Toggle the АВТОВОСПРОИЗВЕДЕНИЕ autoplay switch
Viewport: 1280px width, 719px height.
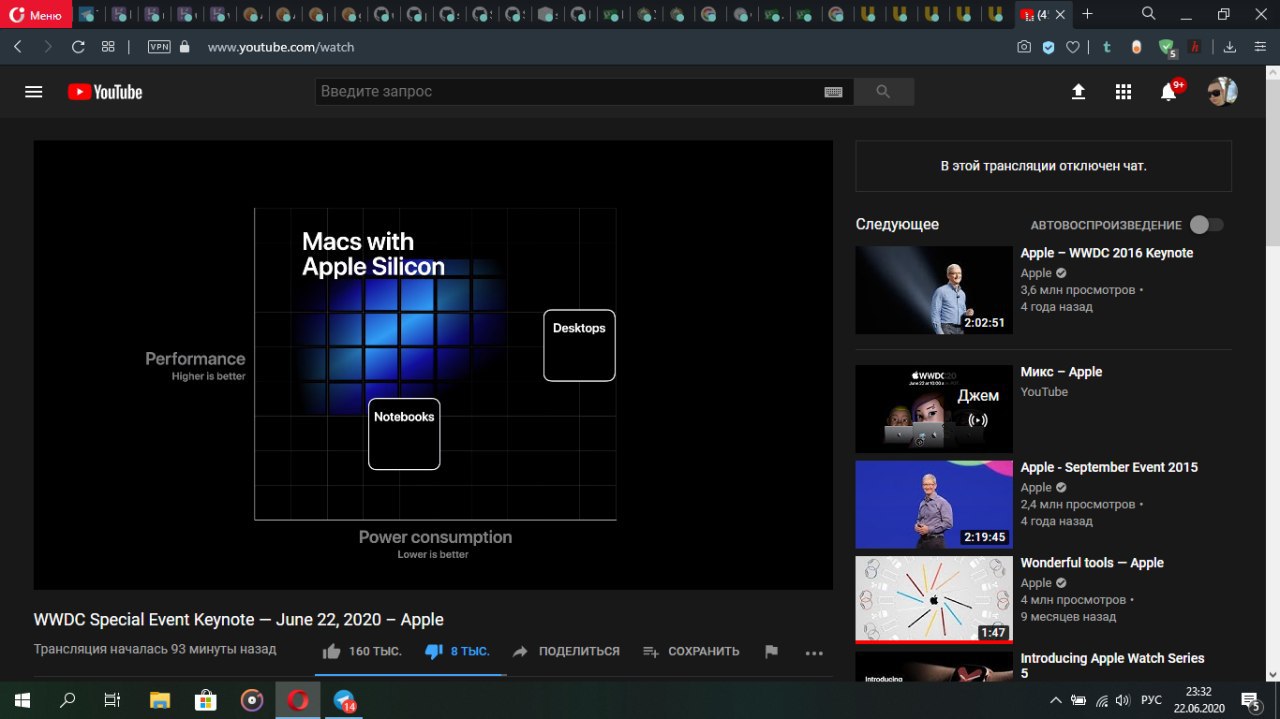click(1206, 225)
